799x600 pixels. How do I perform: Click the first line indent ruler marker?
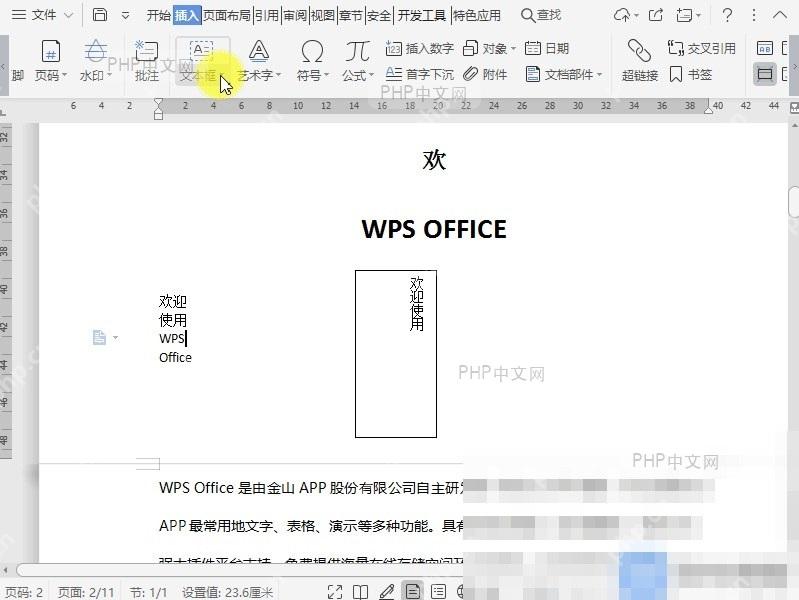158,103
